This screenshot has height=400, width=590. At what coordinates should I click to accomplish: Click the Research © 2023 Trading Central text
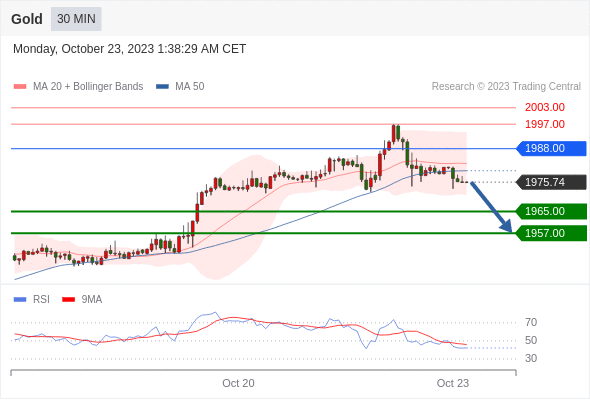[506, 87]
